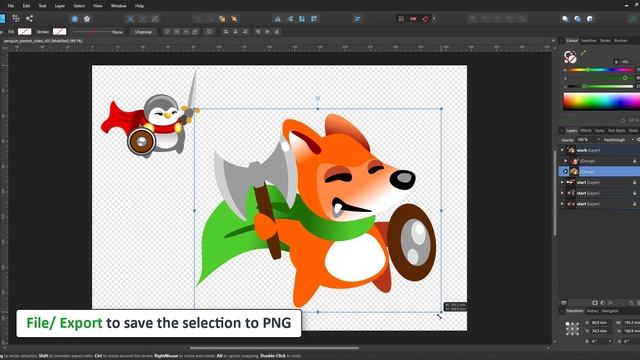The height and width of the screenshot is (360, 640).
Task: Pick a colour from the spectrum bar
Action: coord(602,101)
